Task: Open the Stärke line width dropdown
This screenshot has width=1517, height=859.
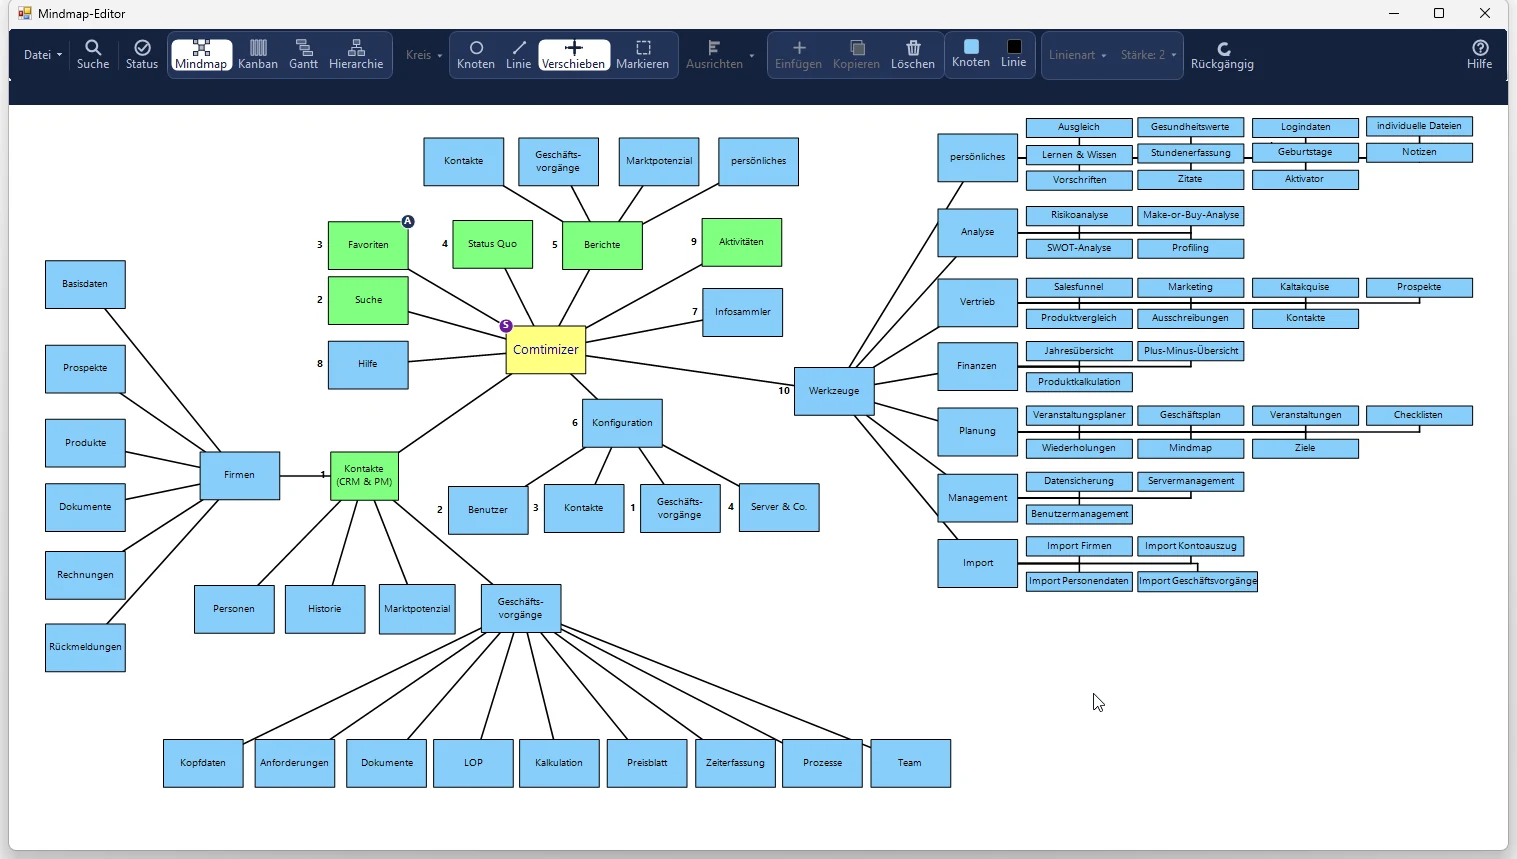Action: click(x=1148, y=55)
